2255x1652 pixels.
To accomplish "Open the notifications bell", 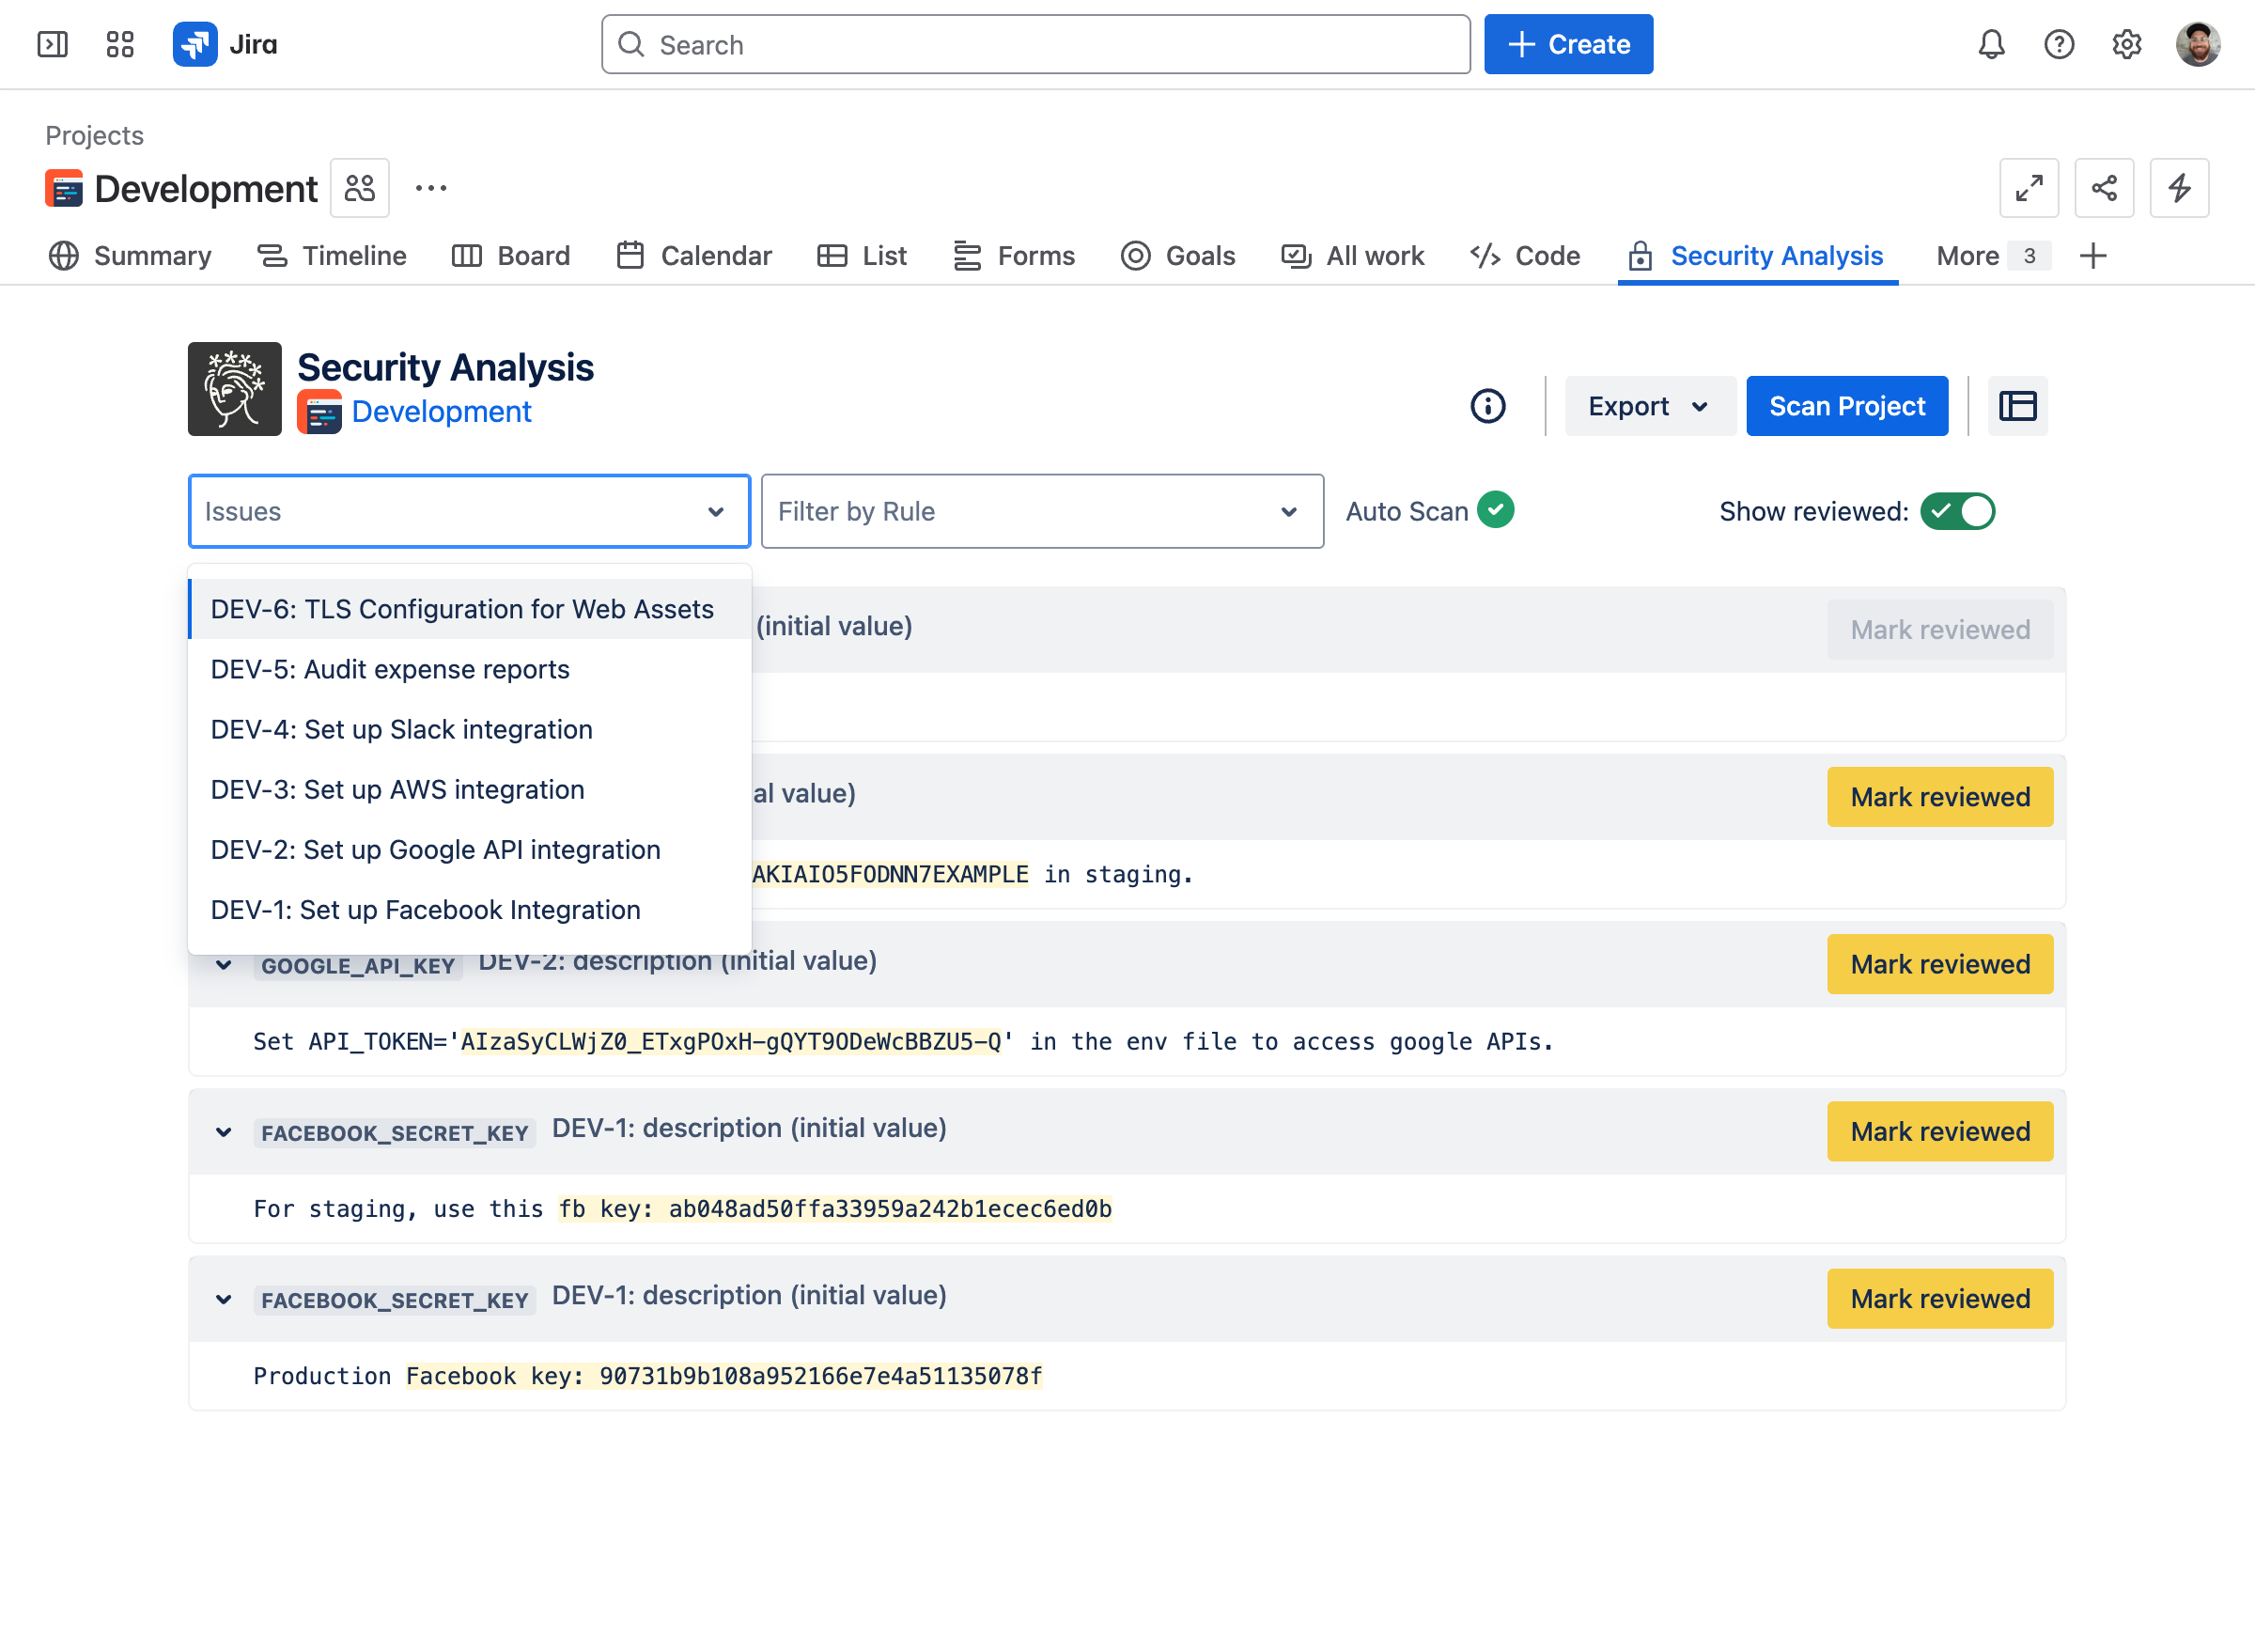I will coord(1991,44).
